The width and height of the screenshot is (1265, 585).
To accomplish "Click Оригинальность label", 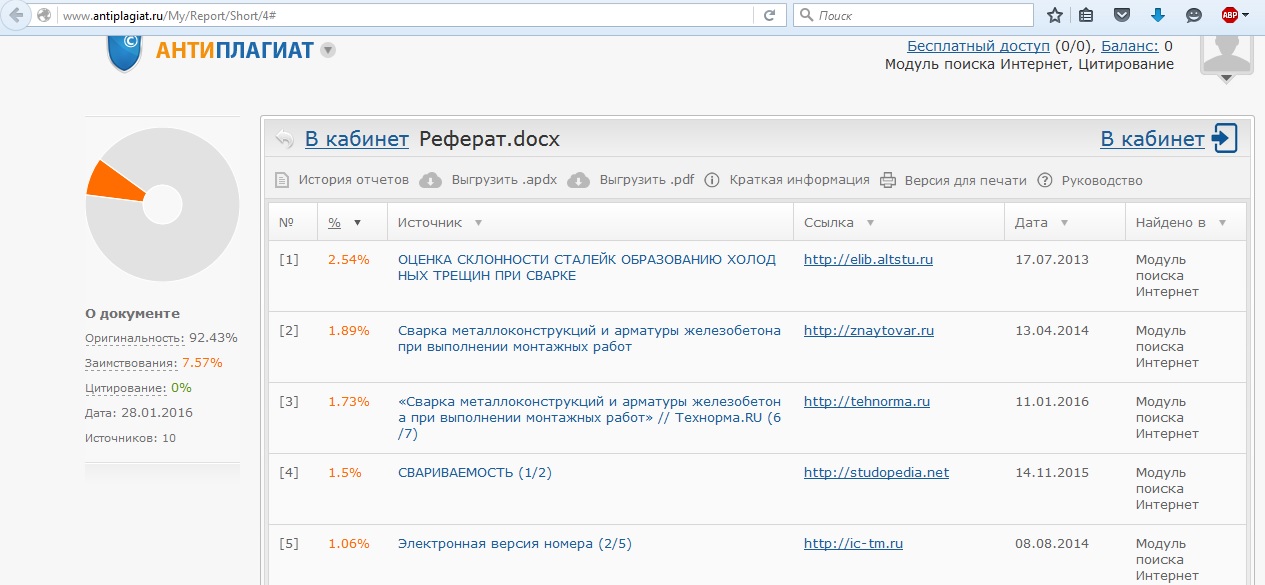I will pyautogui.click(x=134, y=338).
